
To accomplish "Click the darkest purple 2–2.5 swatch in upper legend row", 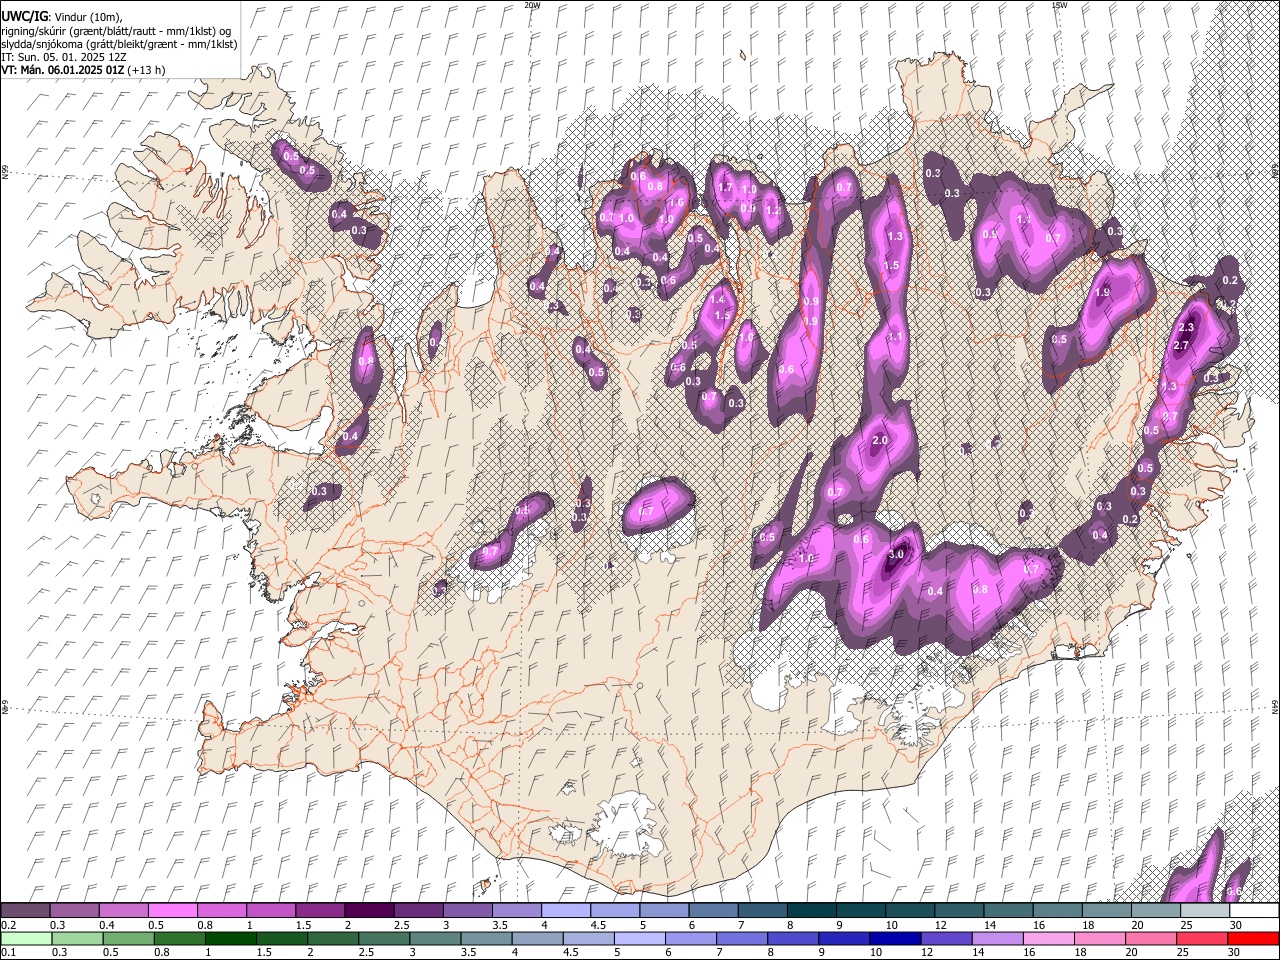I will 369,911.
